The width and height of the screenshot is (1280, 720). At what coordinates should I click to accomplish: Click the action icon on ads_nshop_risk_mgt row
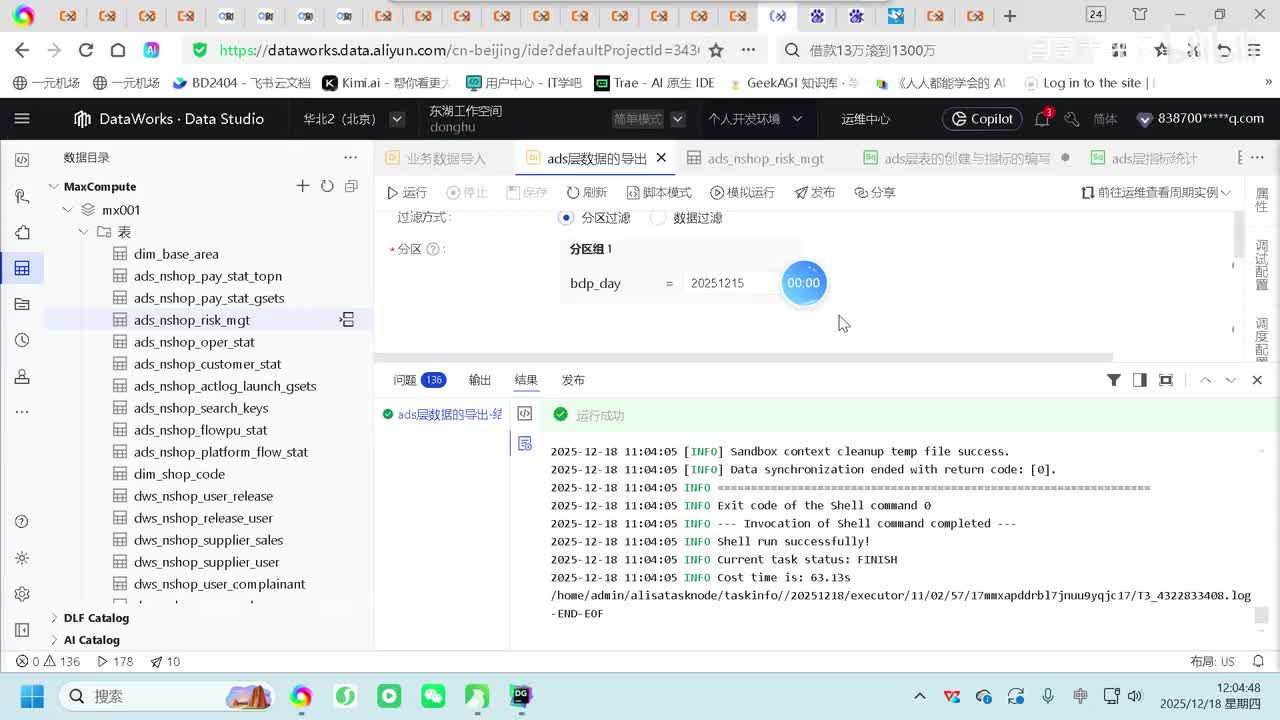[x=347, y=320]
